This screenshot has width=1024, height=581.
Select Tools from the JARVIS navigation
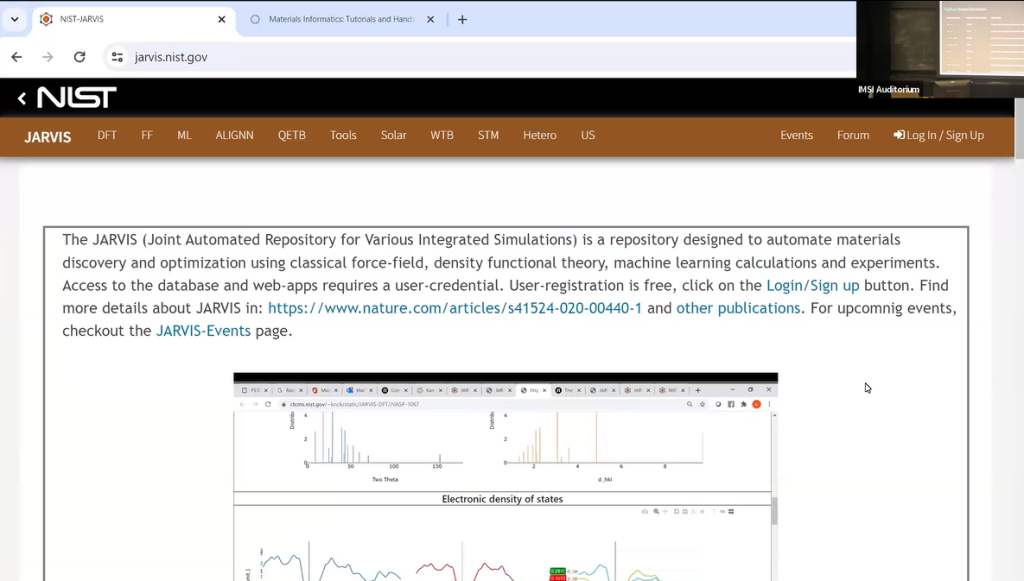pyautogui.click(x=343, y=135)
